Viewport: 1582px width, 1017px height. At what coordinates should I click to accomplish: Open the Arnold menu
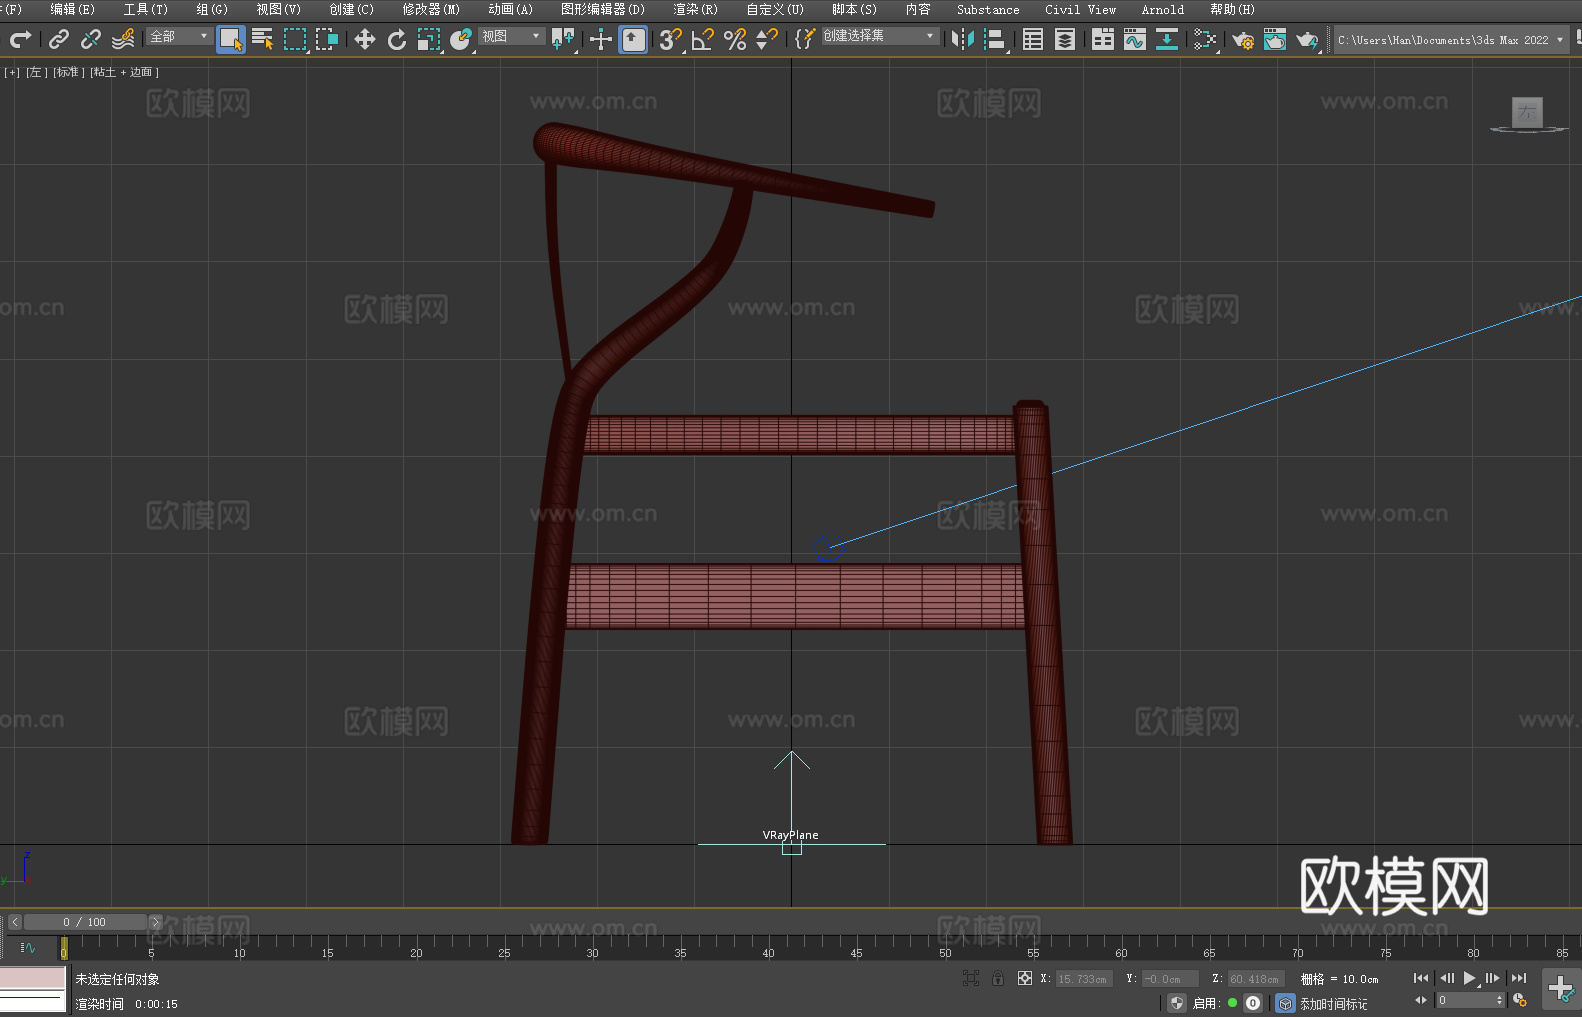coord(1162,9)
